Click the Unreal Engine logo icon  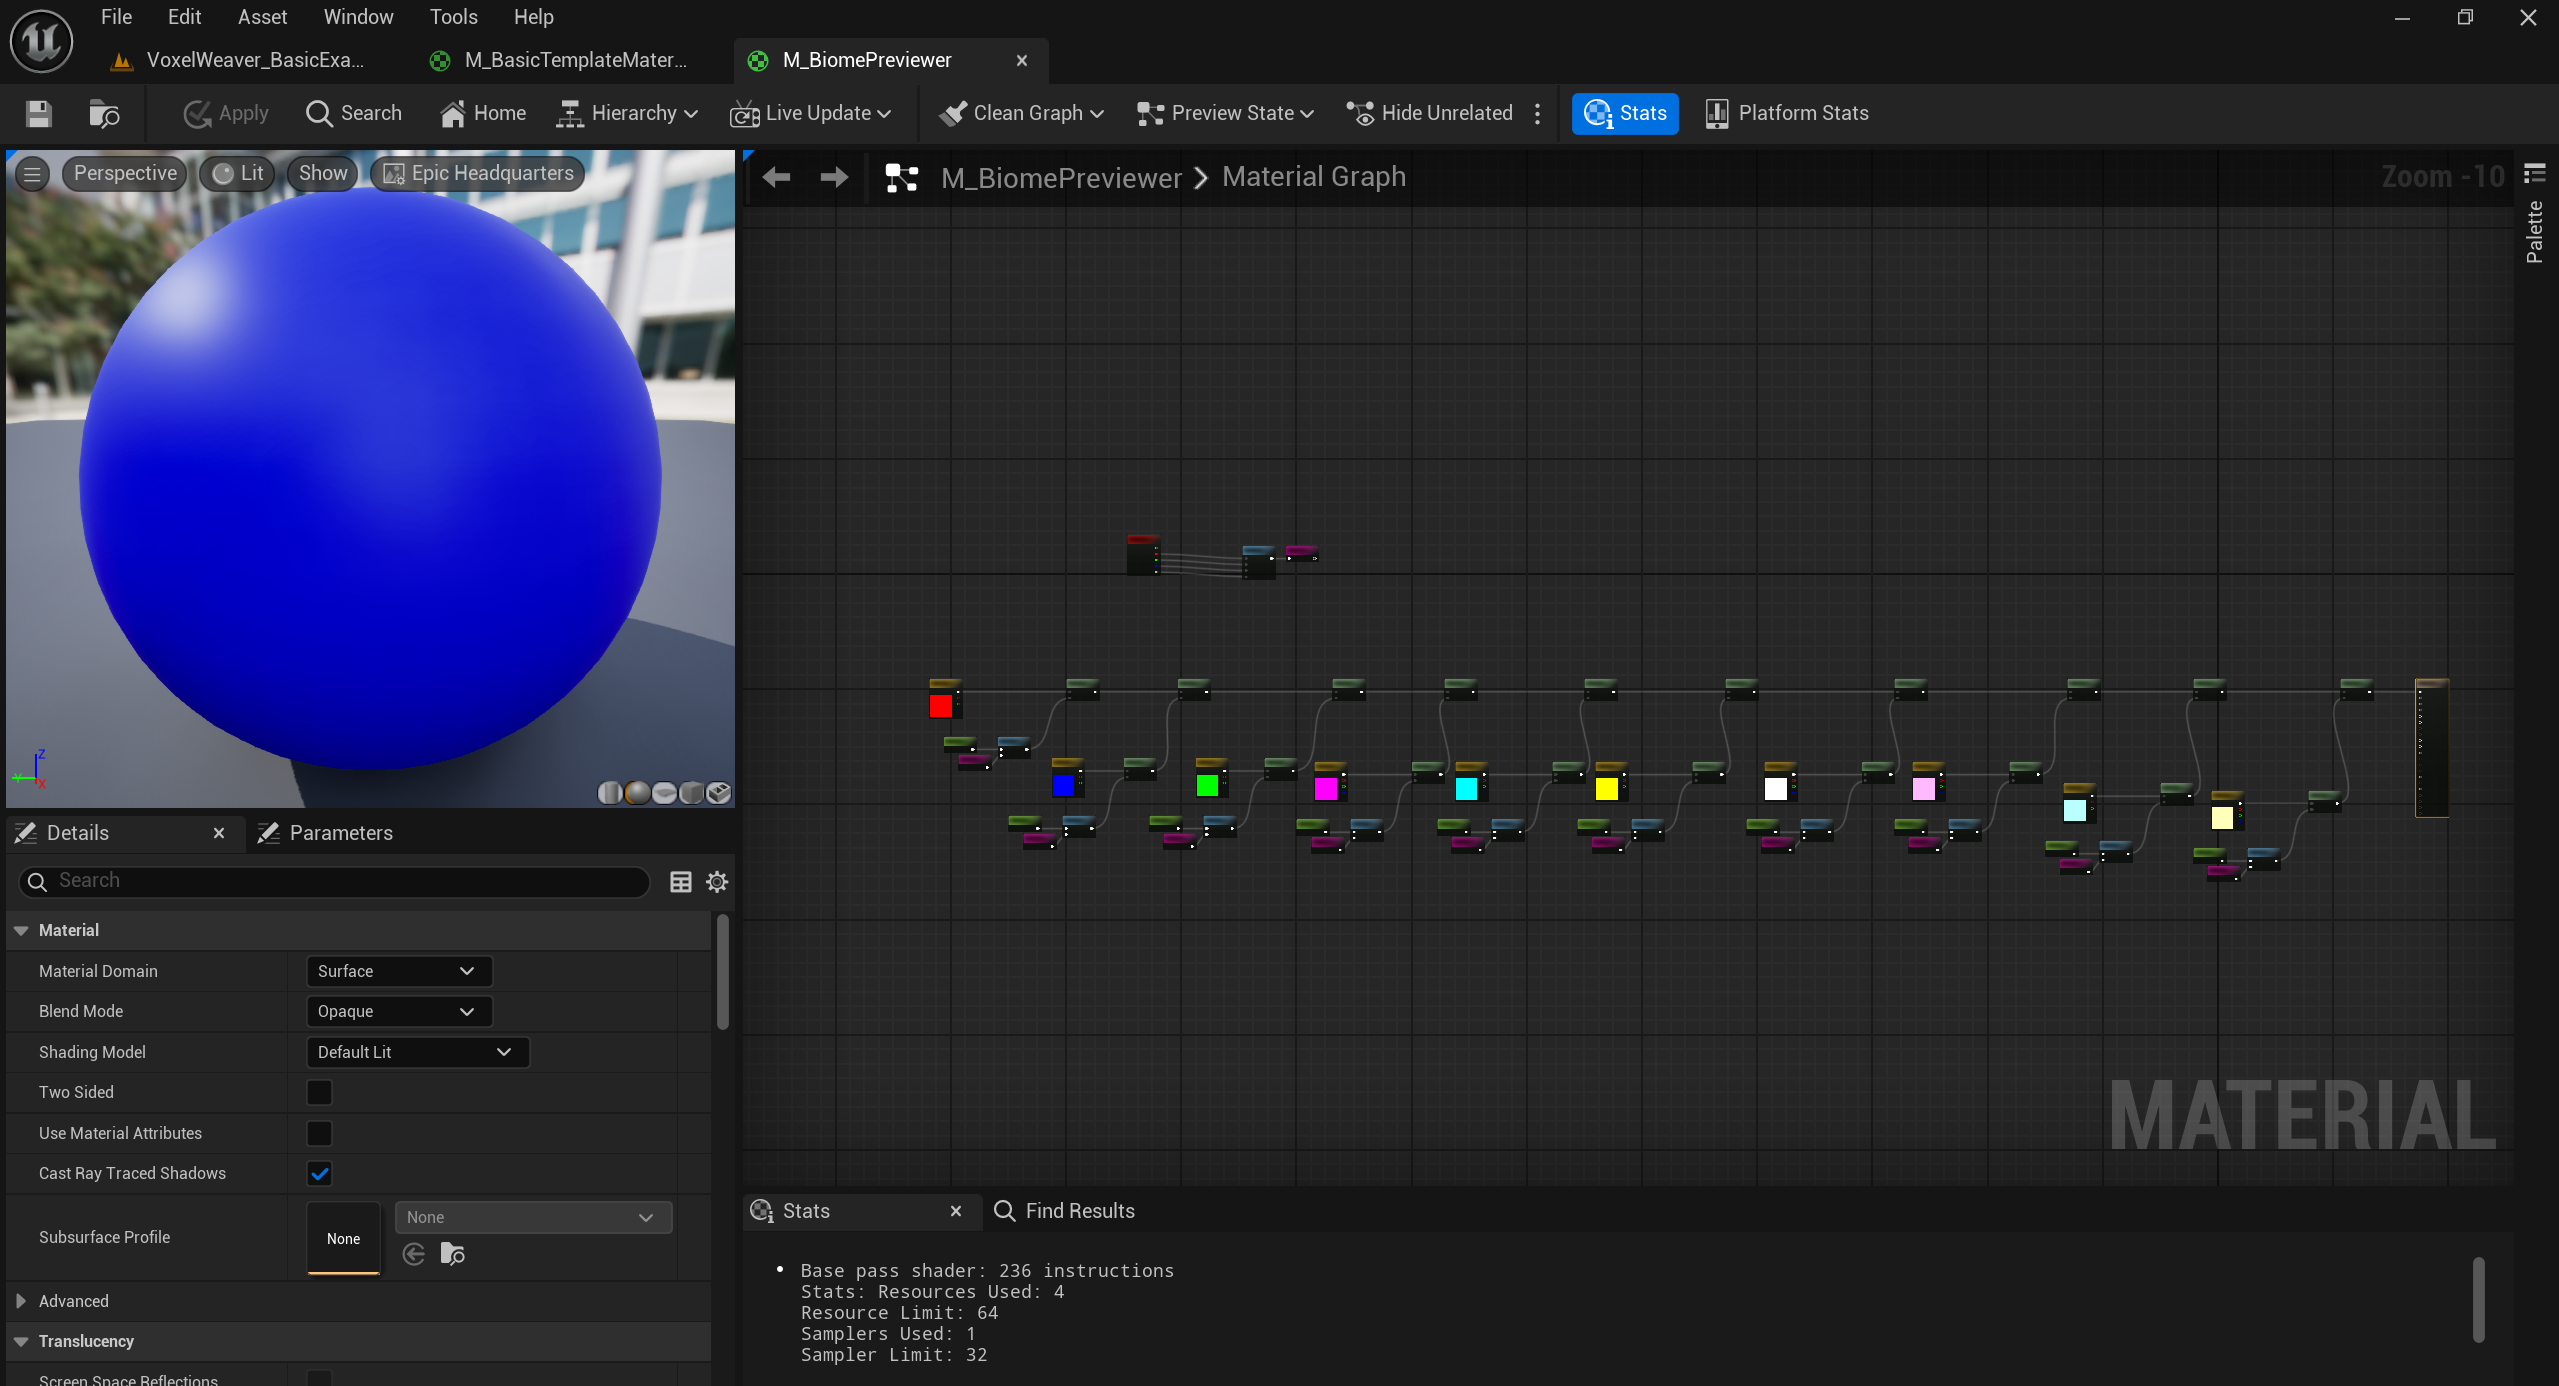(41, 41)
